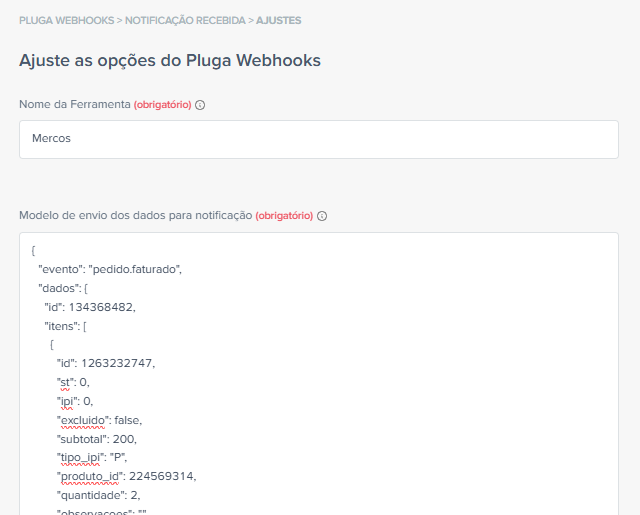This screenshot has width=640, height=515.
Task: Open the PLUGA WEBHOOKS breadcrumb link
Action: (x=67, y=20)
